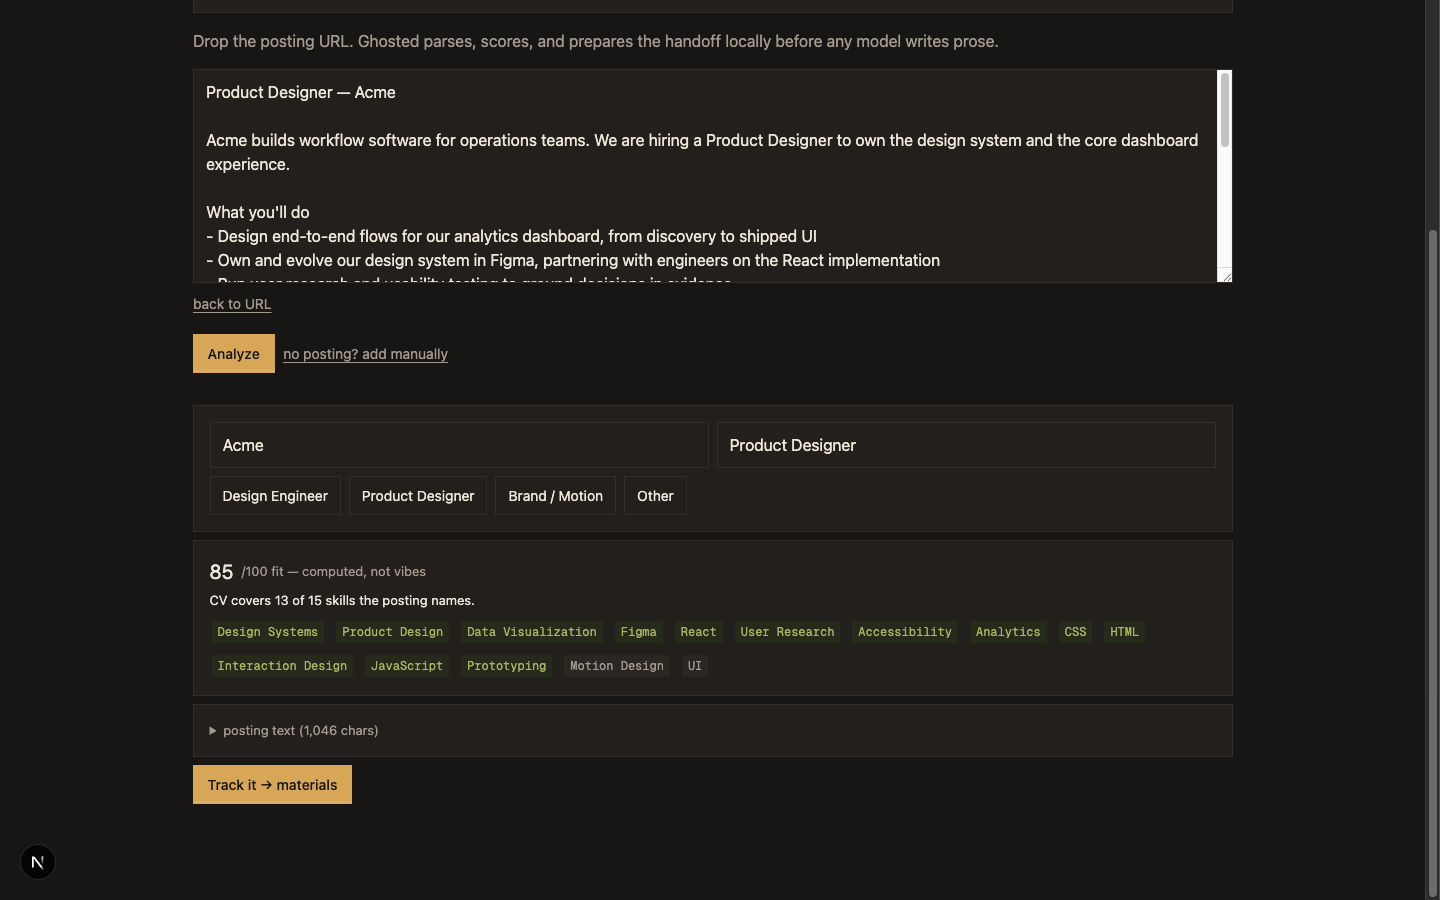Focus the Acme company name field
Image resolution: width=1440 pixels, height=900 pixels.
(x=459, y=445)
